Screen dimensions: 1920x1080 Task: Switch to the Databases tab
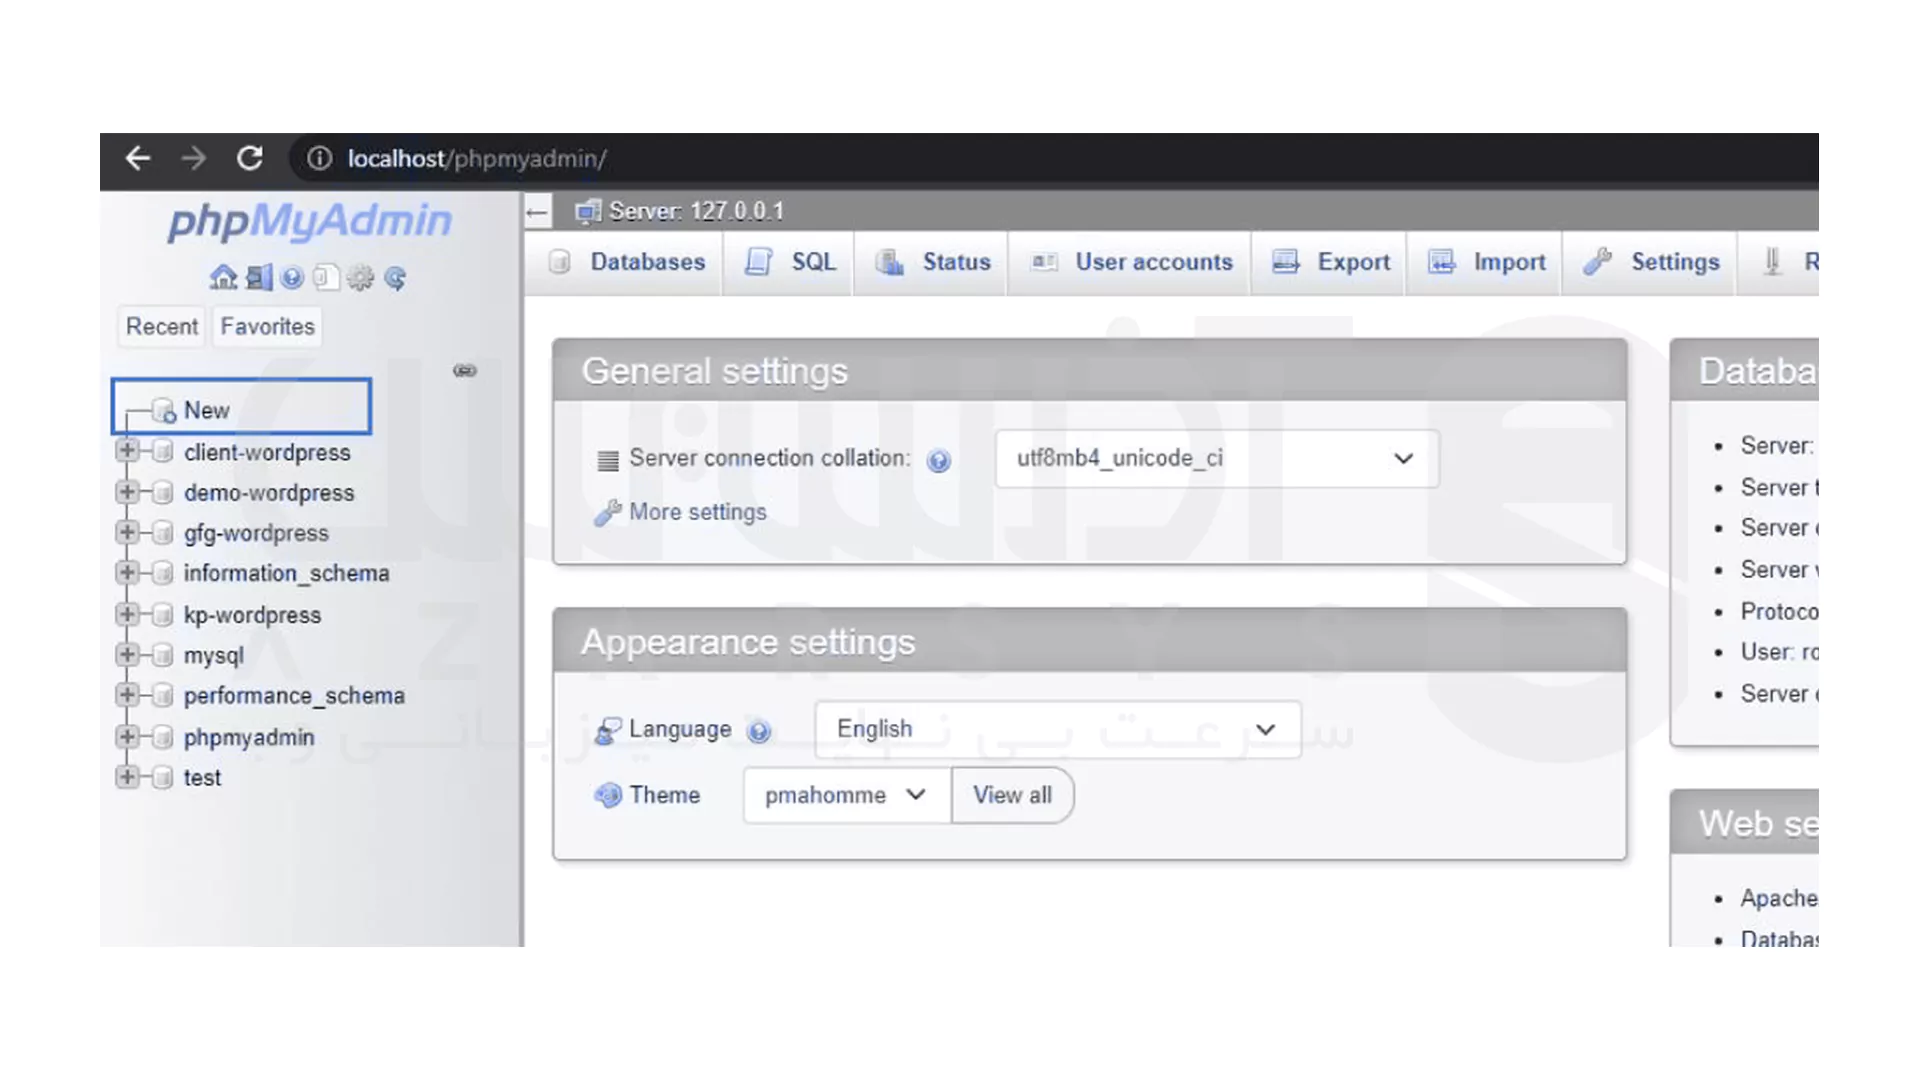tap(627, 262)
